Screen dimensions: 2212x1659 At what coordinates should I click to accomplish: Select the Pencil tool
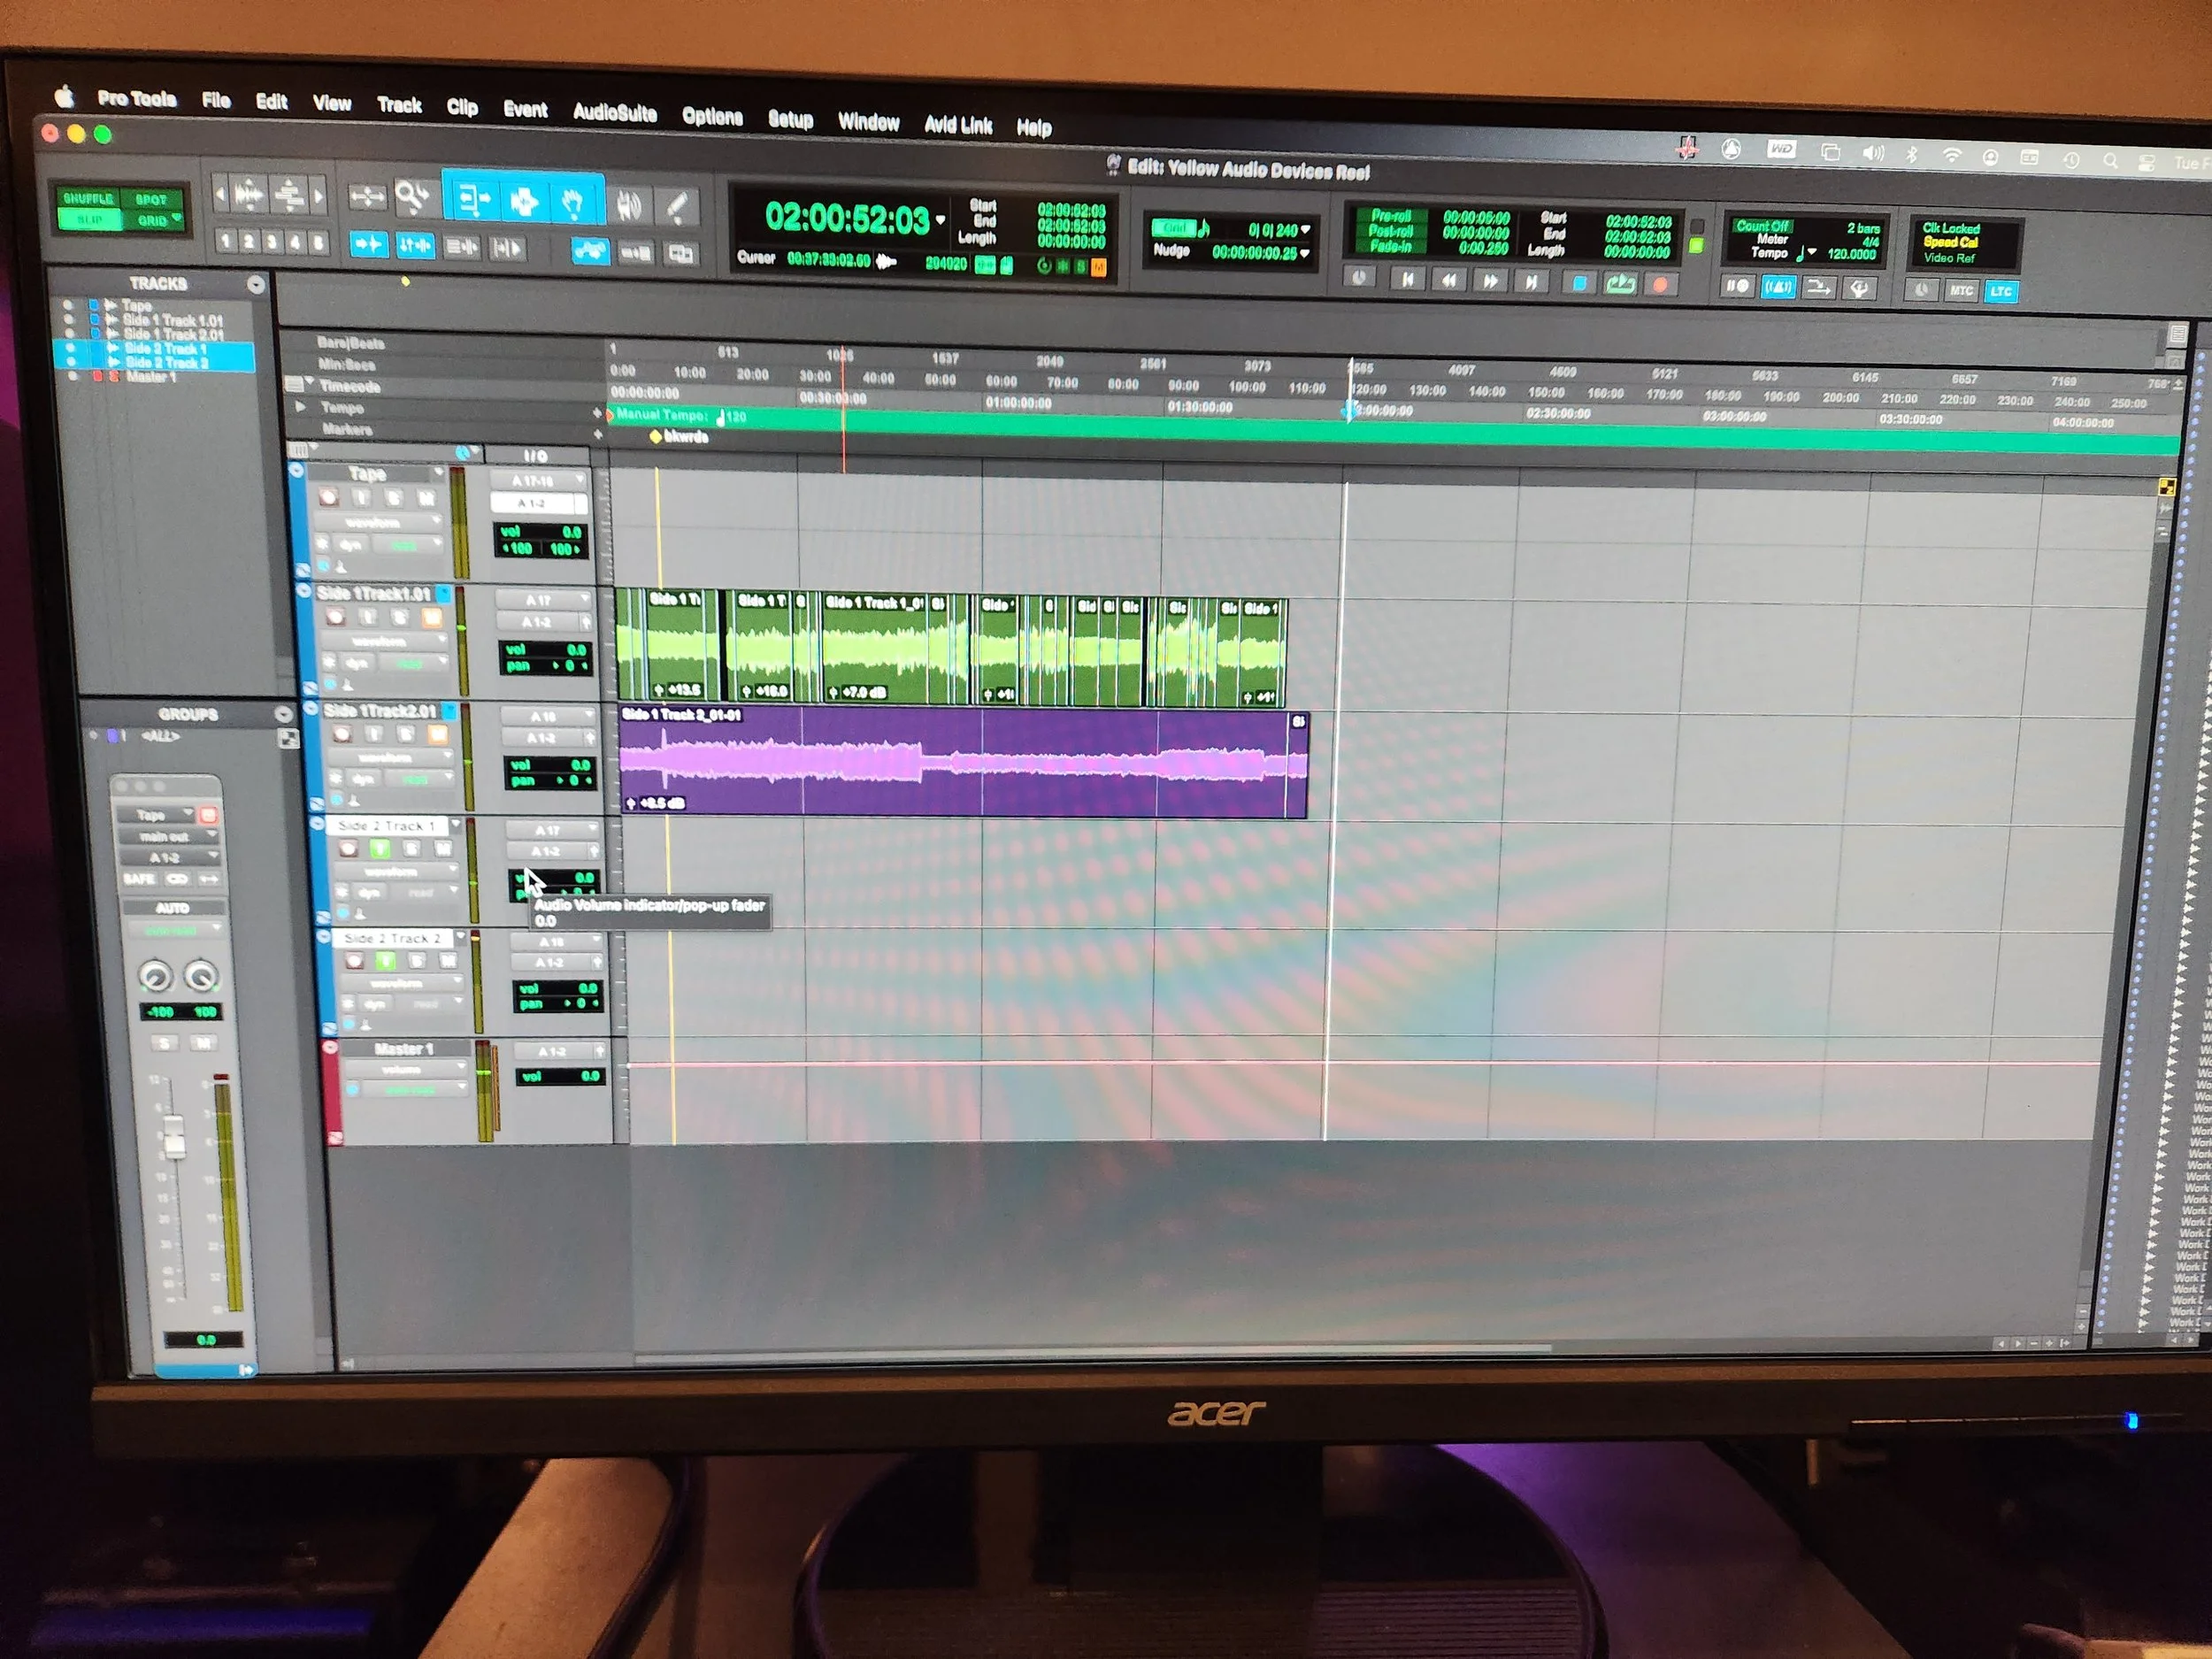pyautogui.click(x=677, y=208)
